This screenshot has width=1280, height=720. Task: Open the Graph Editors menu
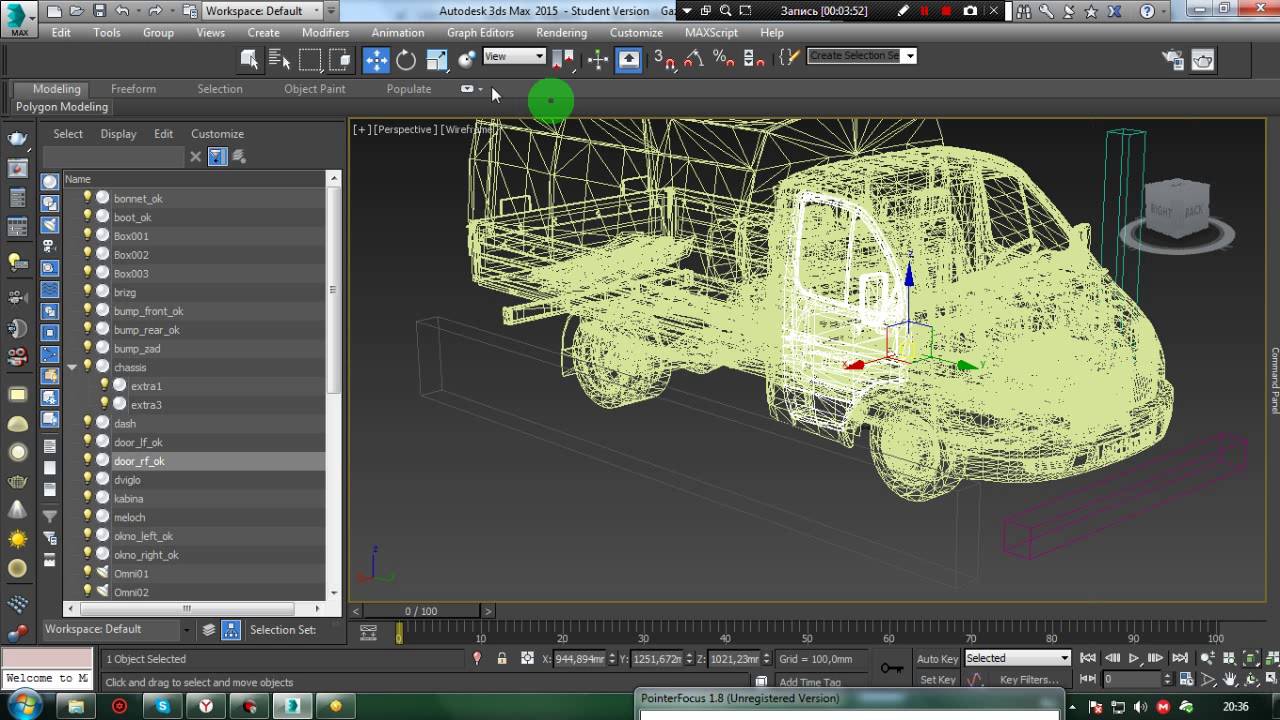[480, 32]
